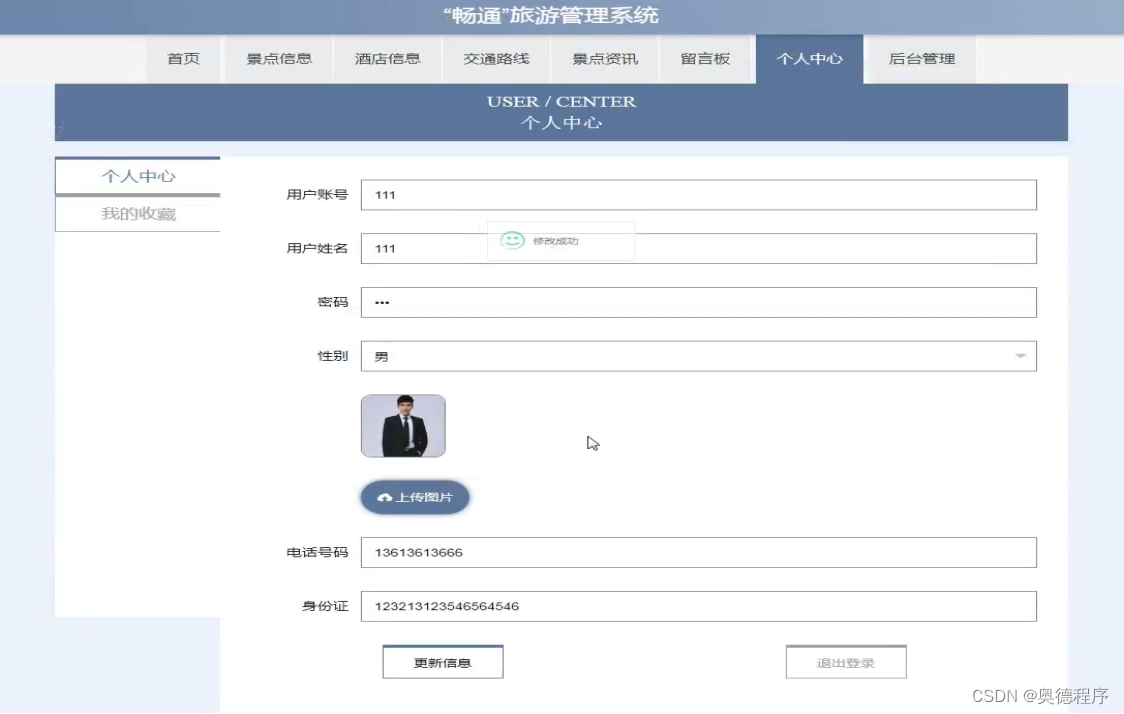
Task: Switch to the 首页 tab
Action: click(183, 59)
